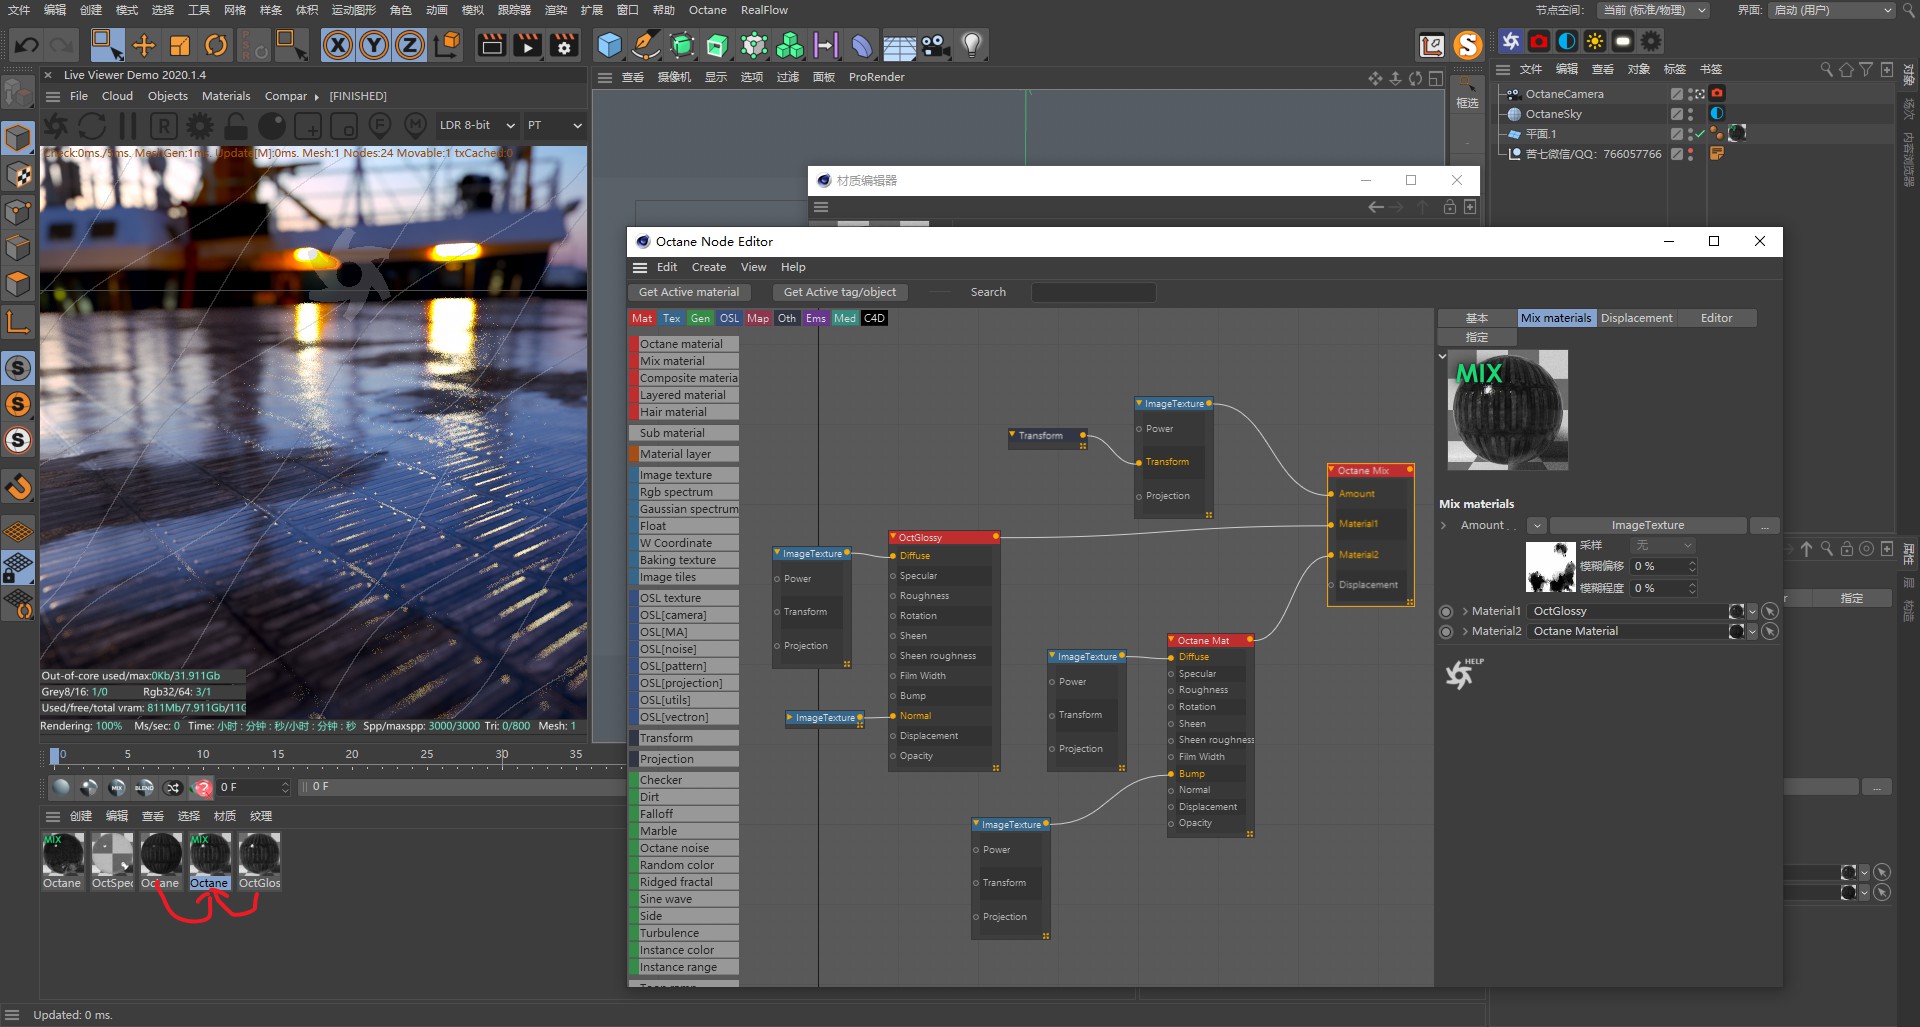Click the search magnifier in the Object Manager

click(x=1827, y=69)
